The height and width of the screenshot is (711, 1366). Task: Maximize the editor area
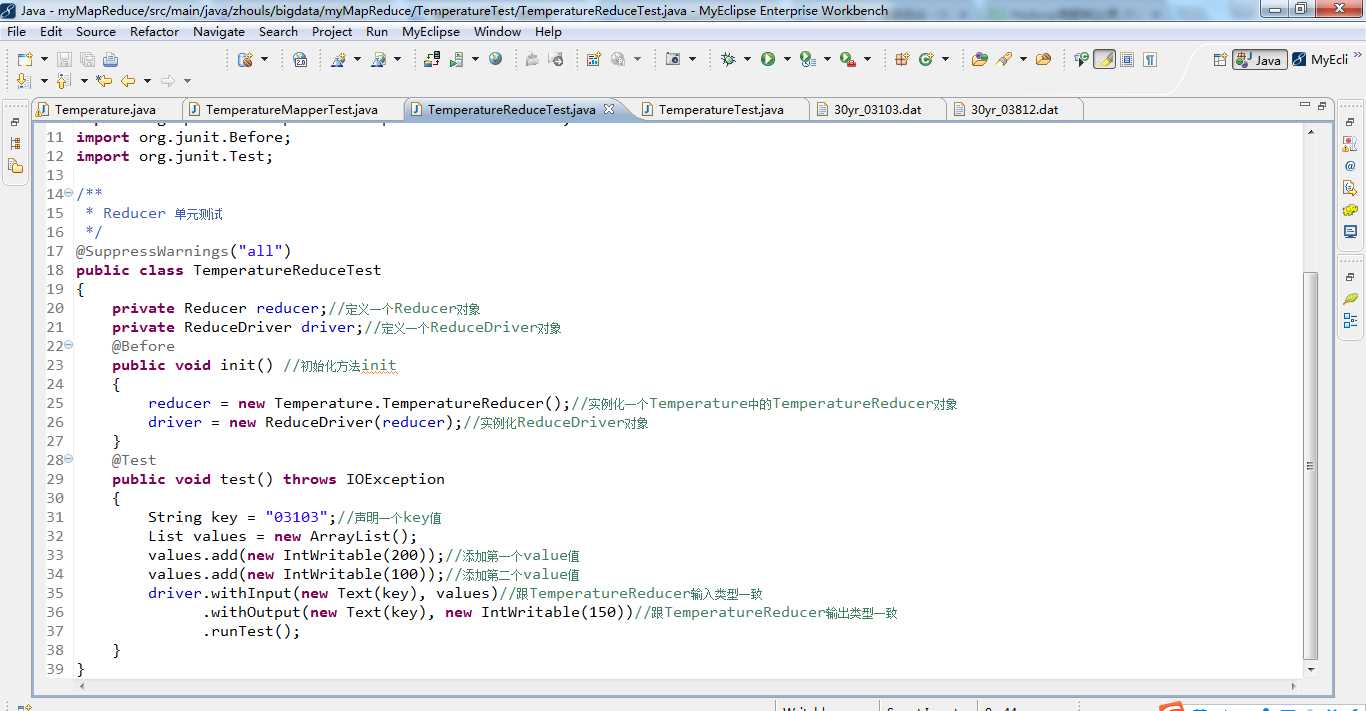(x=1322, y=104)
